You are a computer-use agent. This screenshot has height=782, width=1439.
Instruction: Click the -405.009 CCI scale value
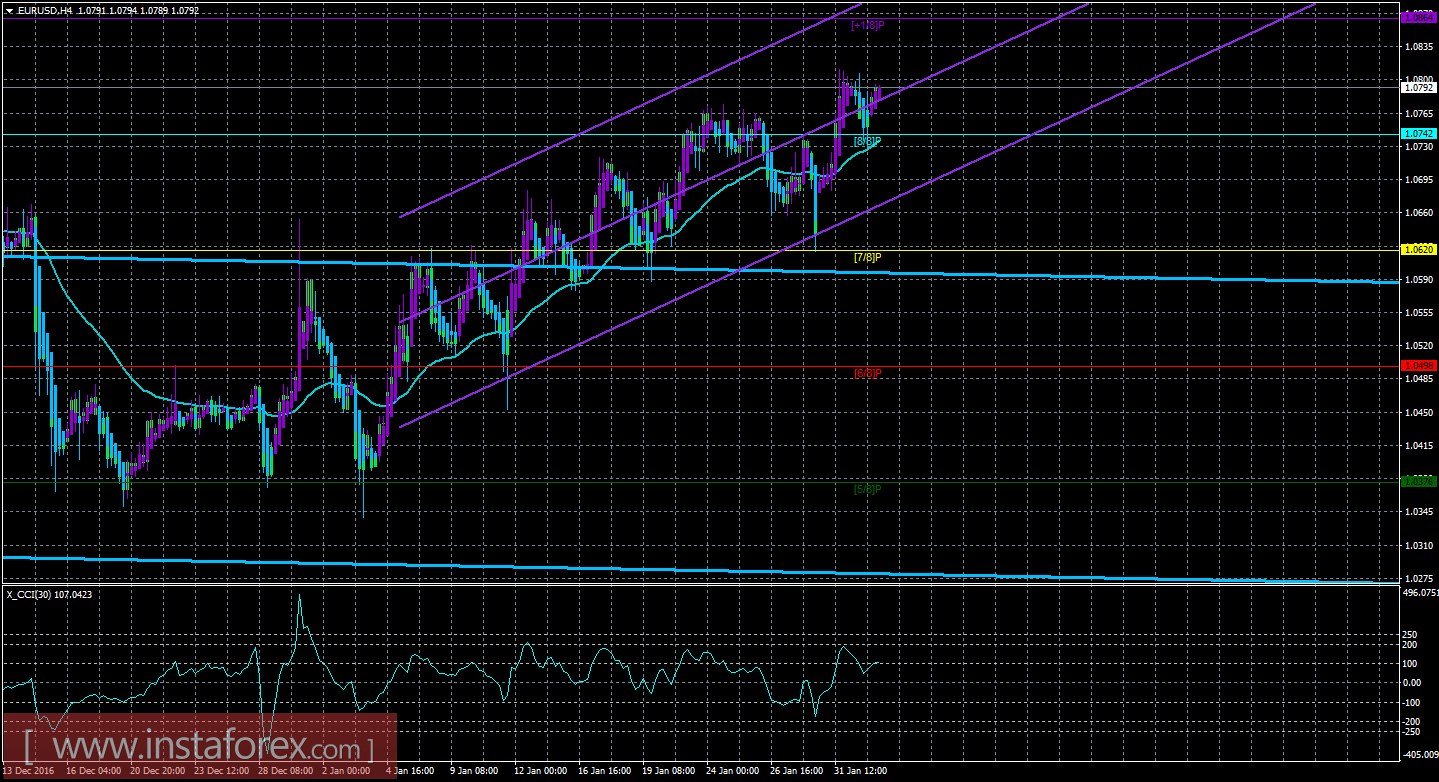point(1419,755)
